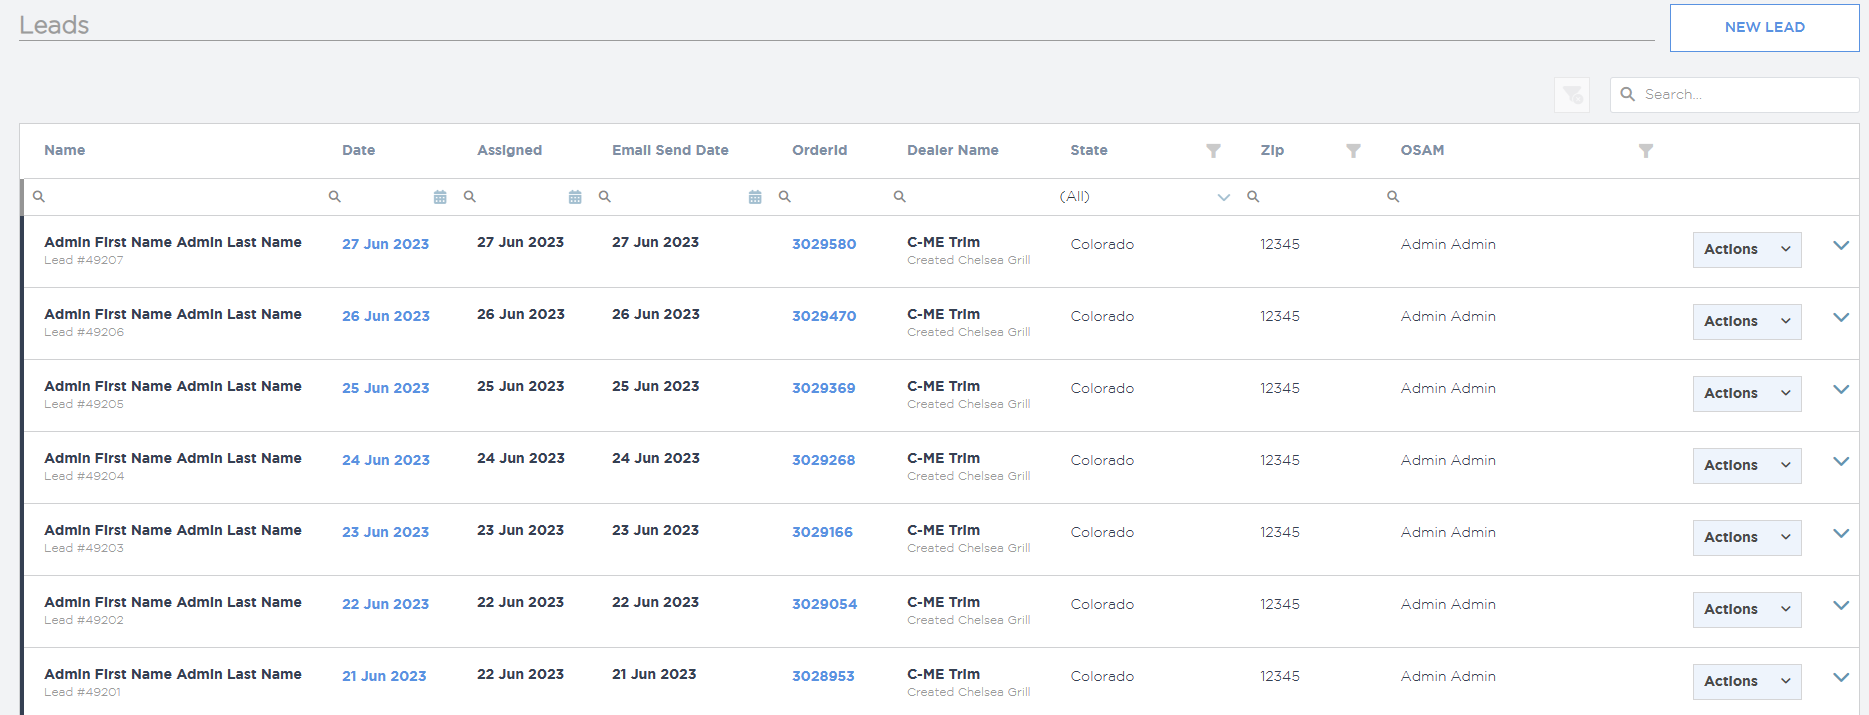The height and width of the screenshot is (715, 1869).
Task: Click the Zip filter magnifier icon
Action: pyautogui.click(x=1253, y=197)
